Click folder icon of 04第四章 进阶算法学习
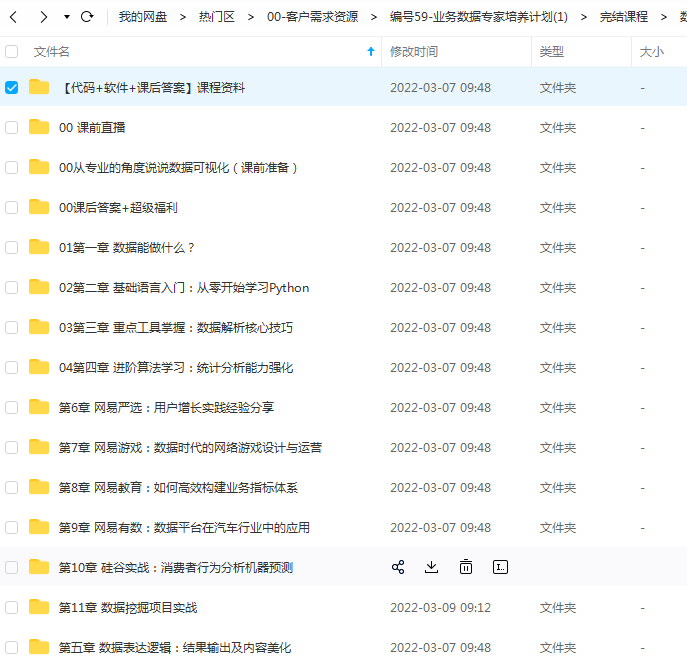Screen dimensions: 687x665 (x=39, y=367)
